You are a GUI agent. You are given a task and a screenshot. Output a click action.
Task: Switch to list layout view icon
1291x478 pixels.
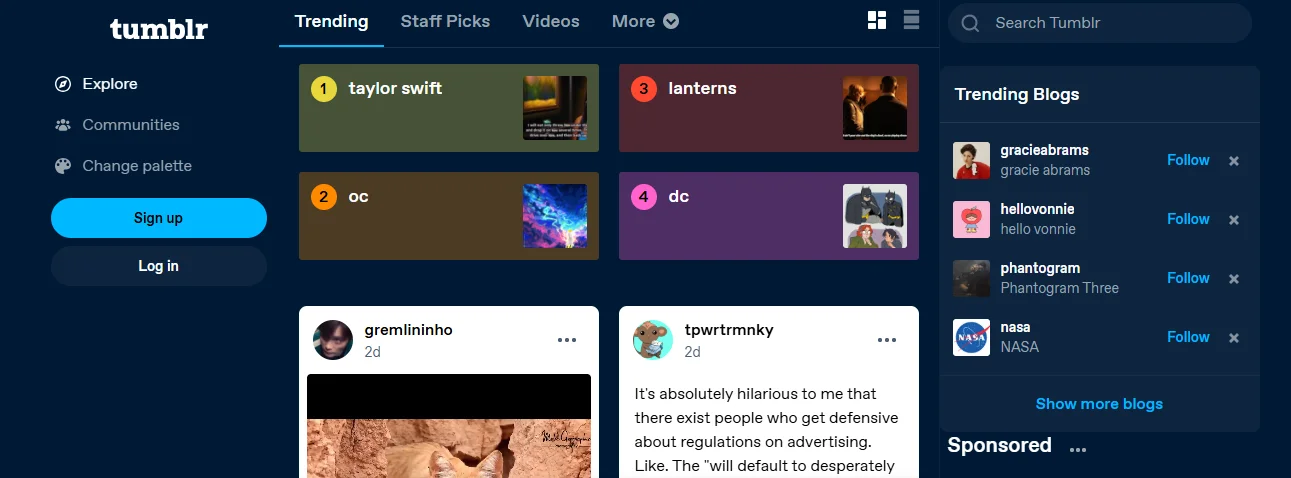point(911,20)
